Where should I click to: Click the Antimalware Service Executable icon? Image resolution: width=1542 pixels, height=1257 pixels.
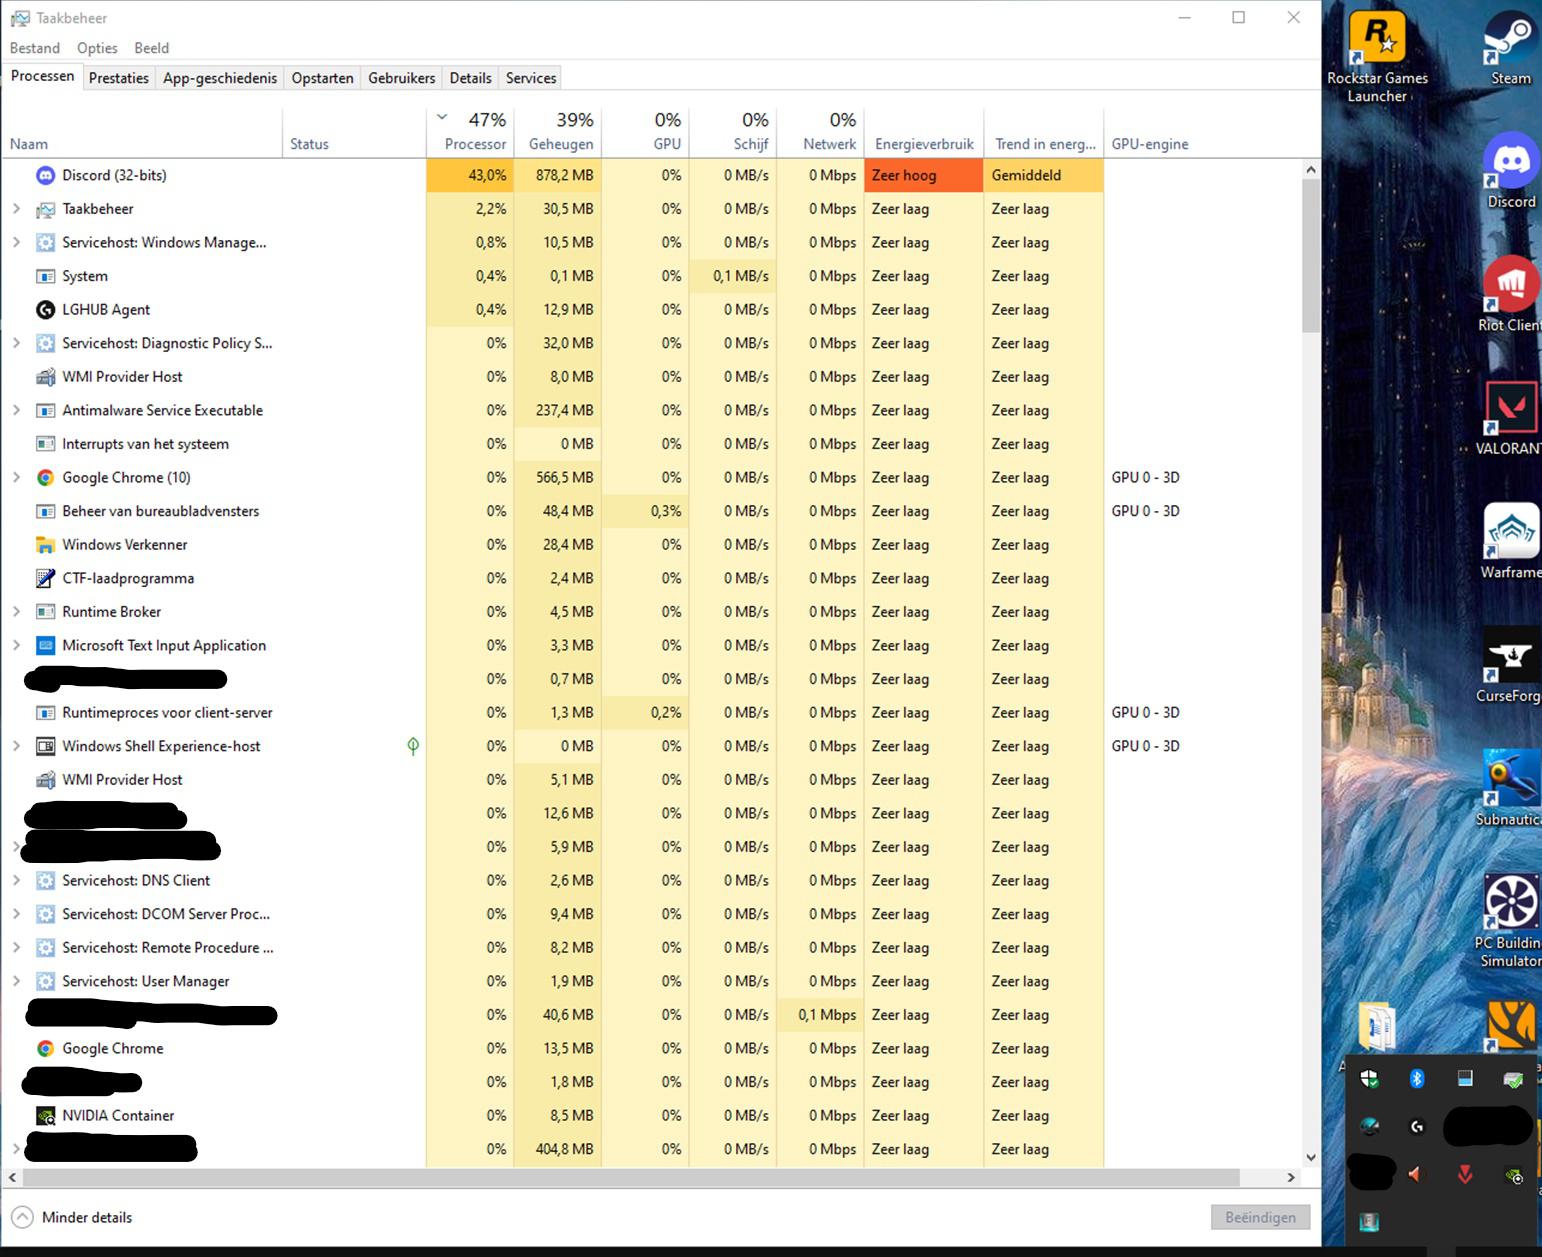pyautogui.click(x=45, y=411)
